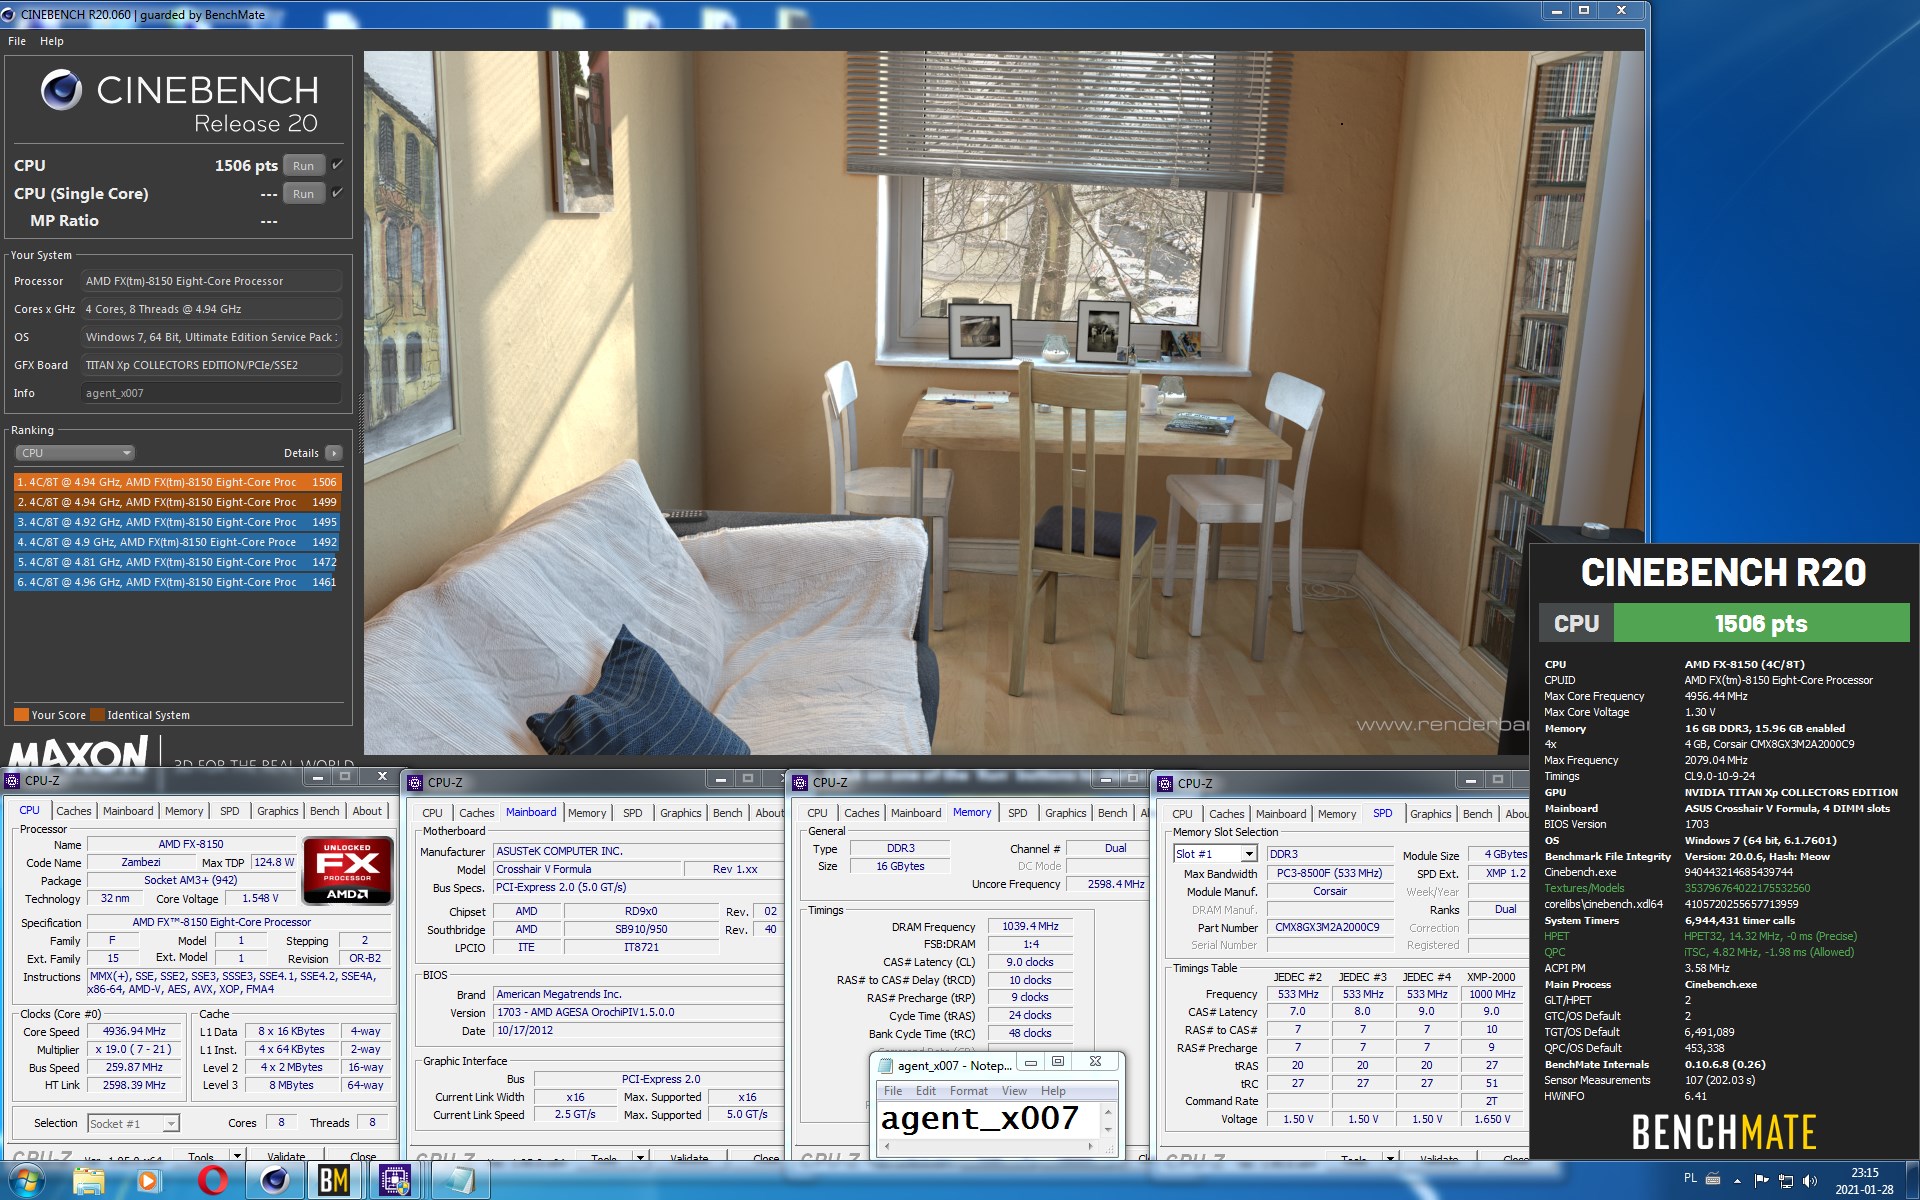Open Cinebench Help menu
This screenshot has width=1920, height=1200.
pyautogui.click(x=52, y=41)
